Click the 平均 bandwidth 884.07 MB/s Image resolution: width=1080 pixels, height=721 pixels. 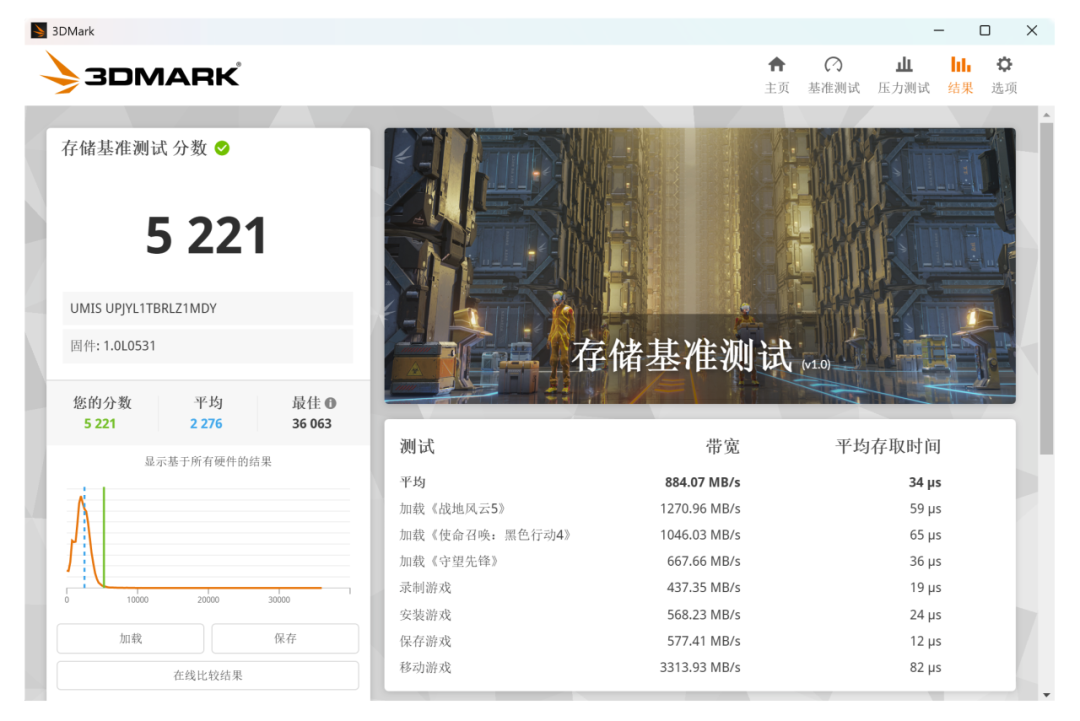coord(703,482)
